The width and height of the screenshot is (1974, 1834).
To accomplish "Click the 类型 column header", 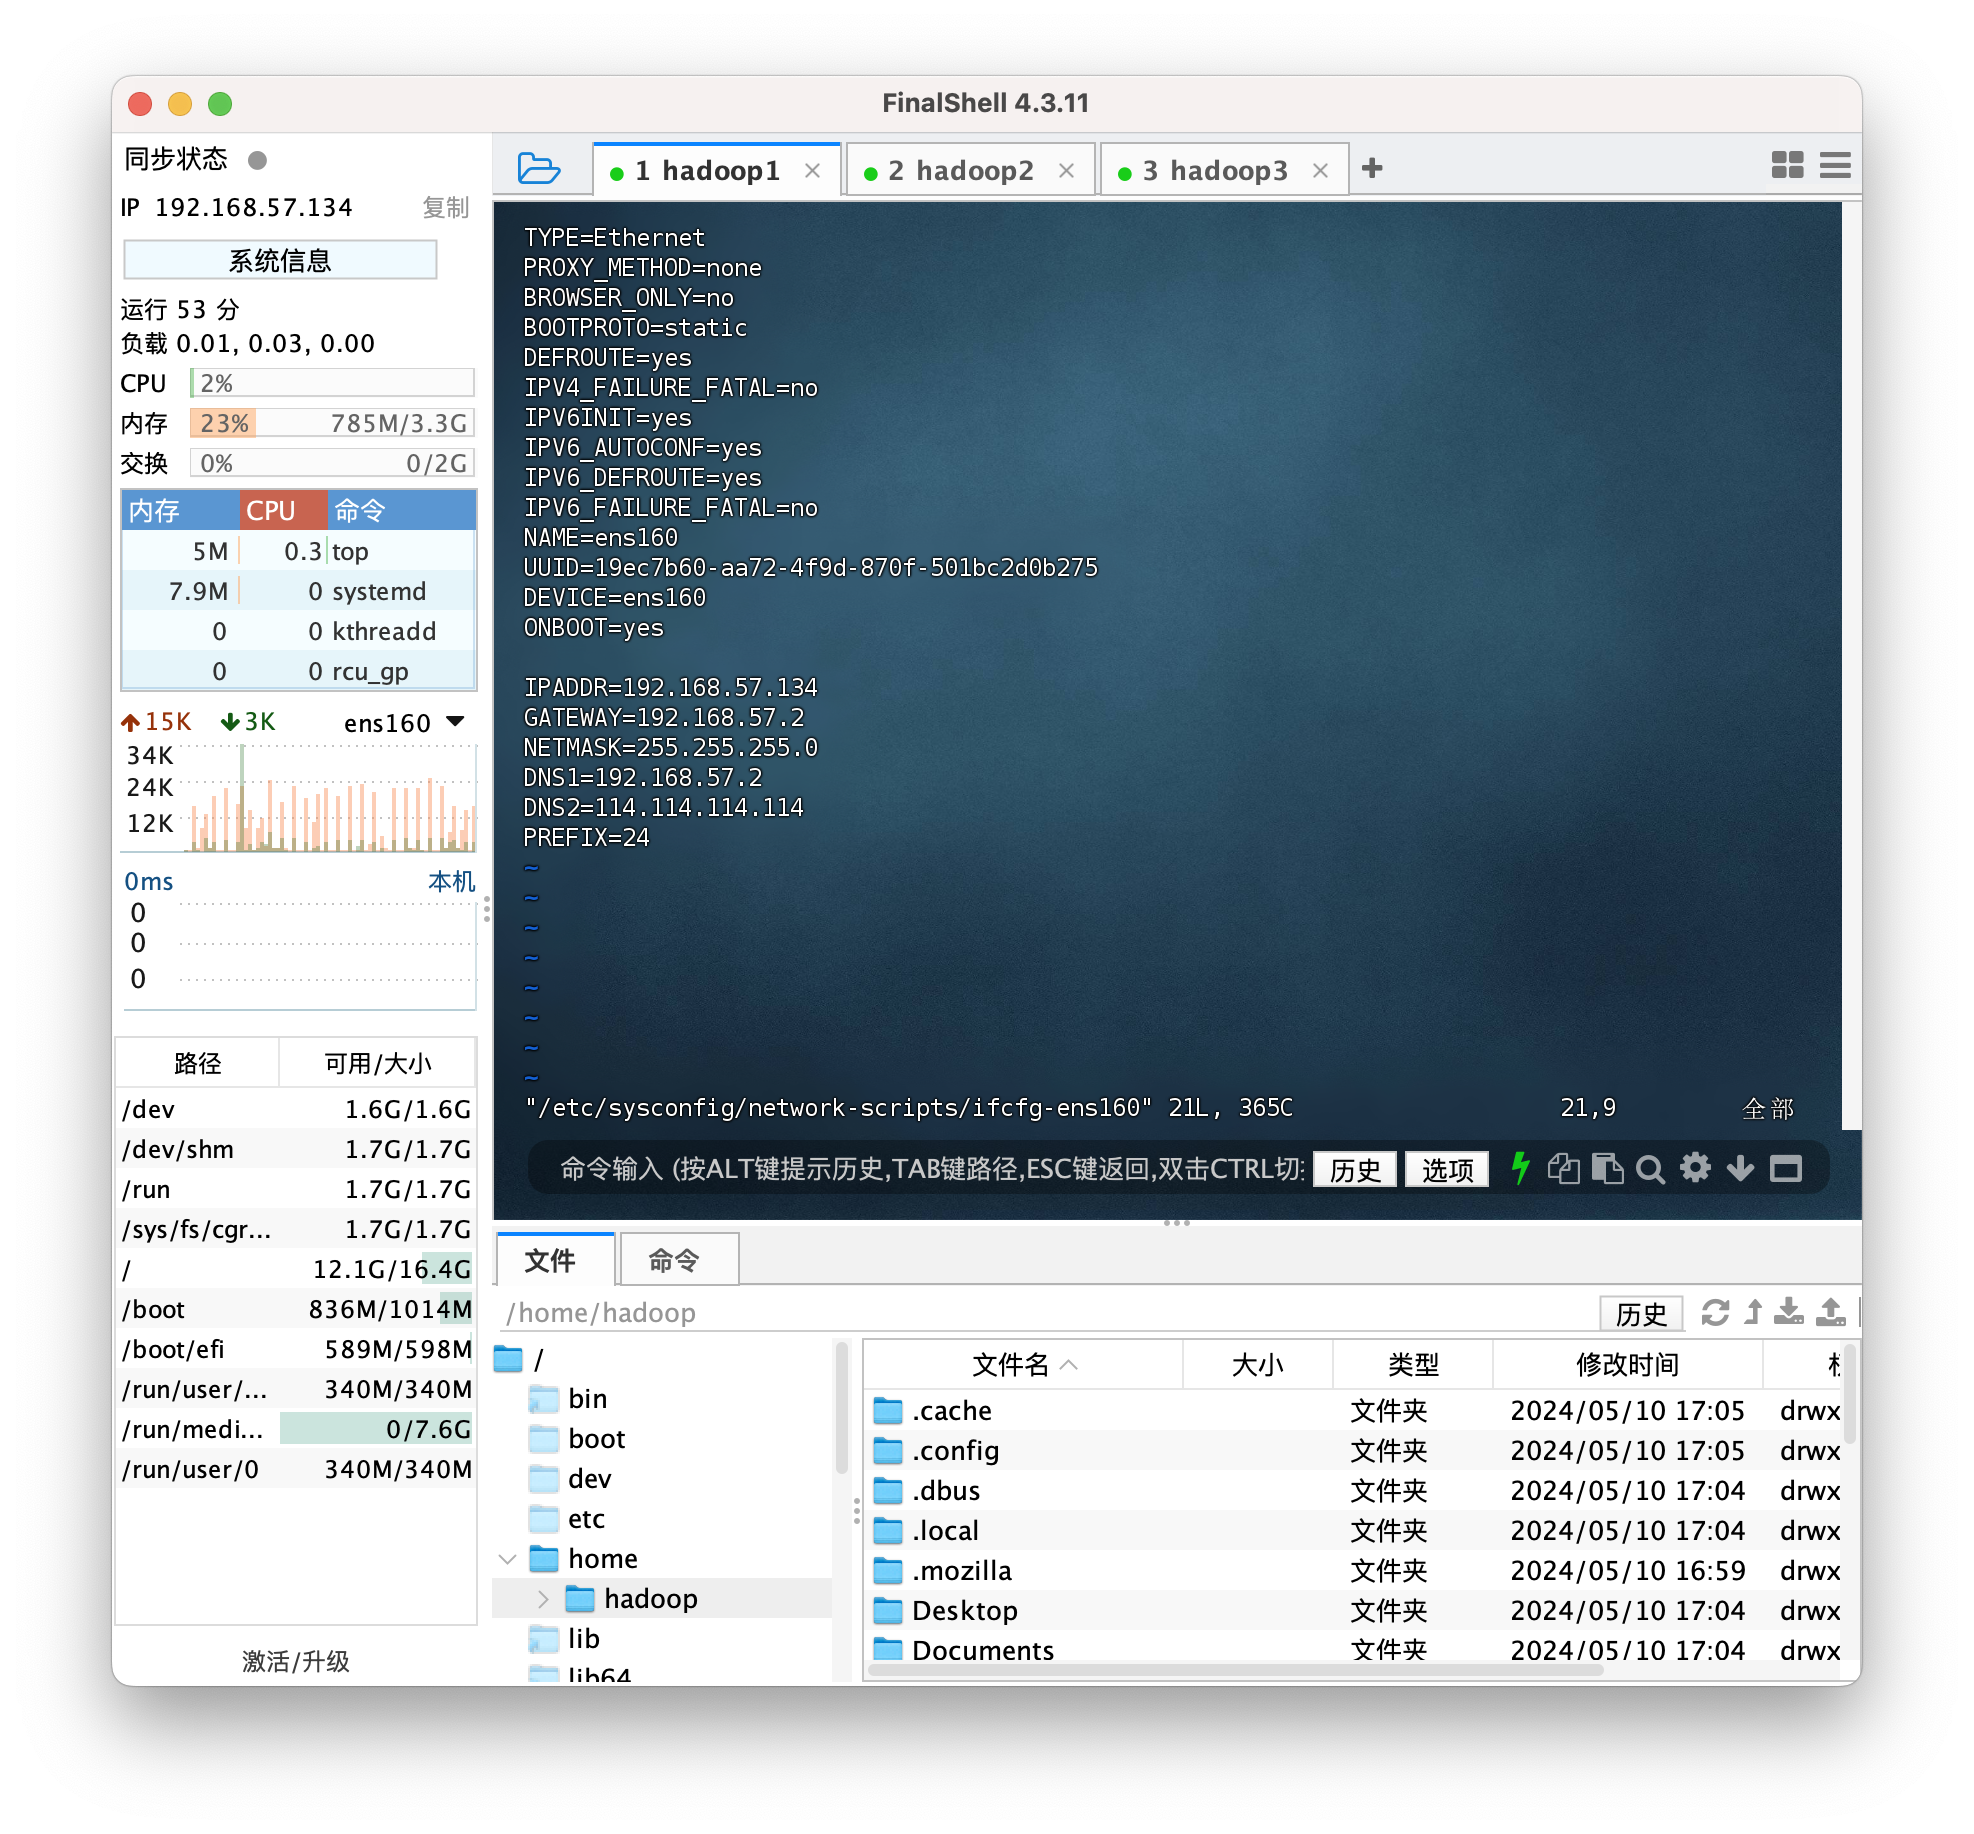I will point(1412,1365).
